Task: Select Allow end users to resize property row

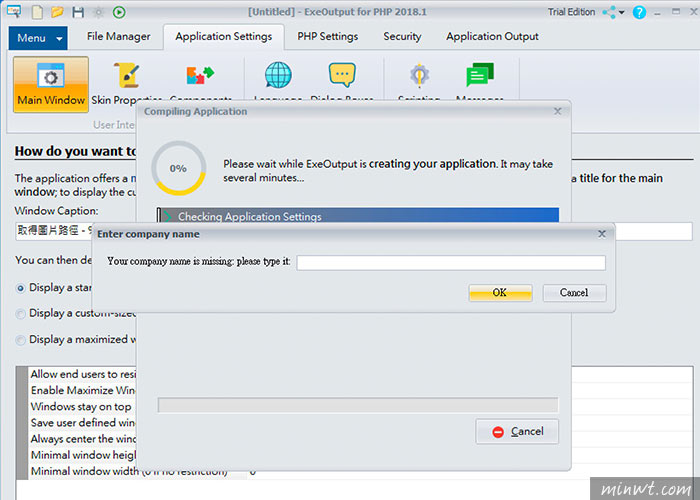Action: (x=83, y=374)
